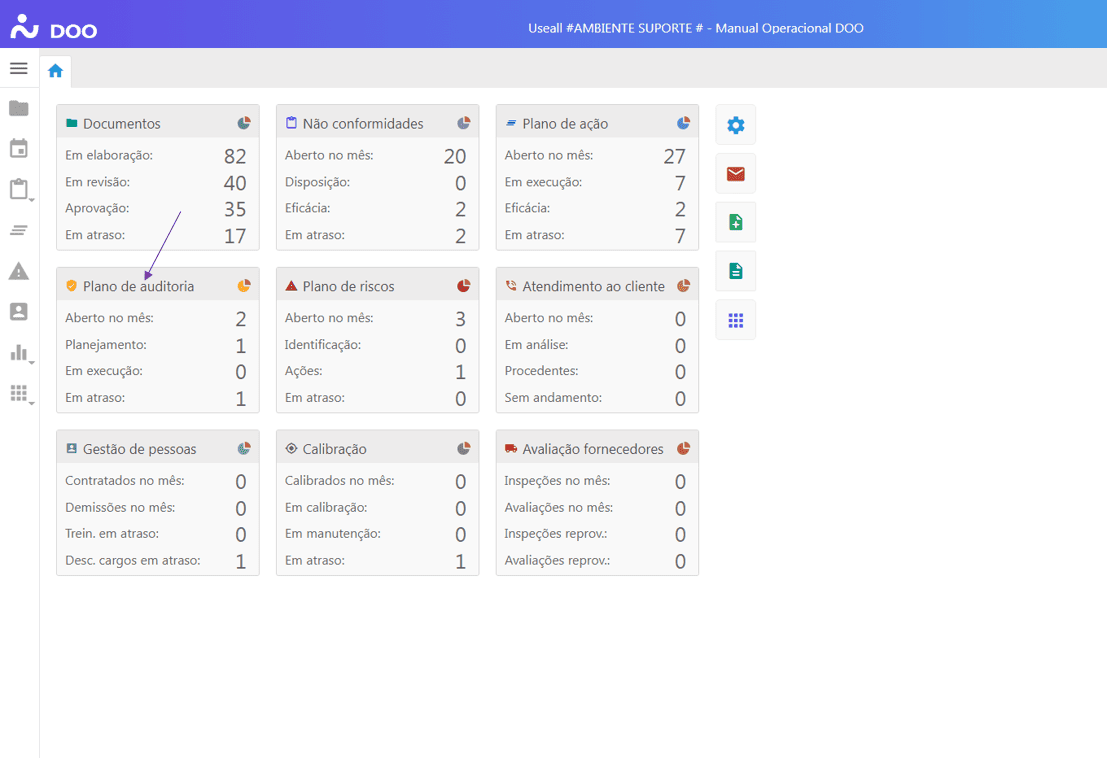Screen dimensions: 1108x758
Task: Click the teal document text button
Action: point(736,271)
